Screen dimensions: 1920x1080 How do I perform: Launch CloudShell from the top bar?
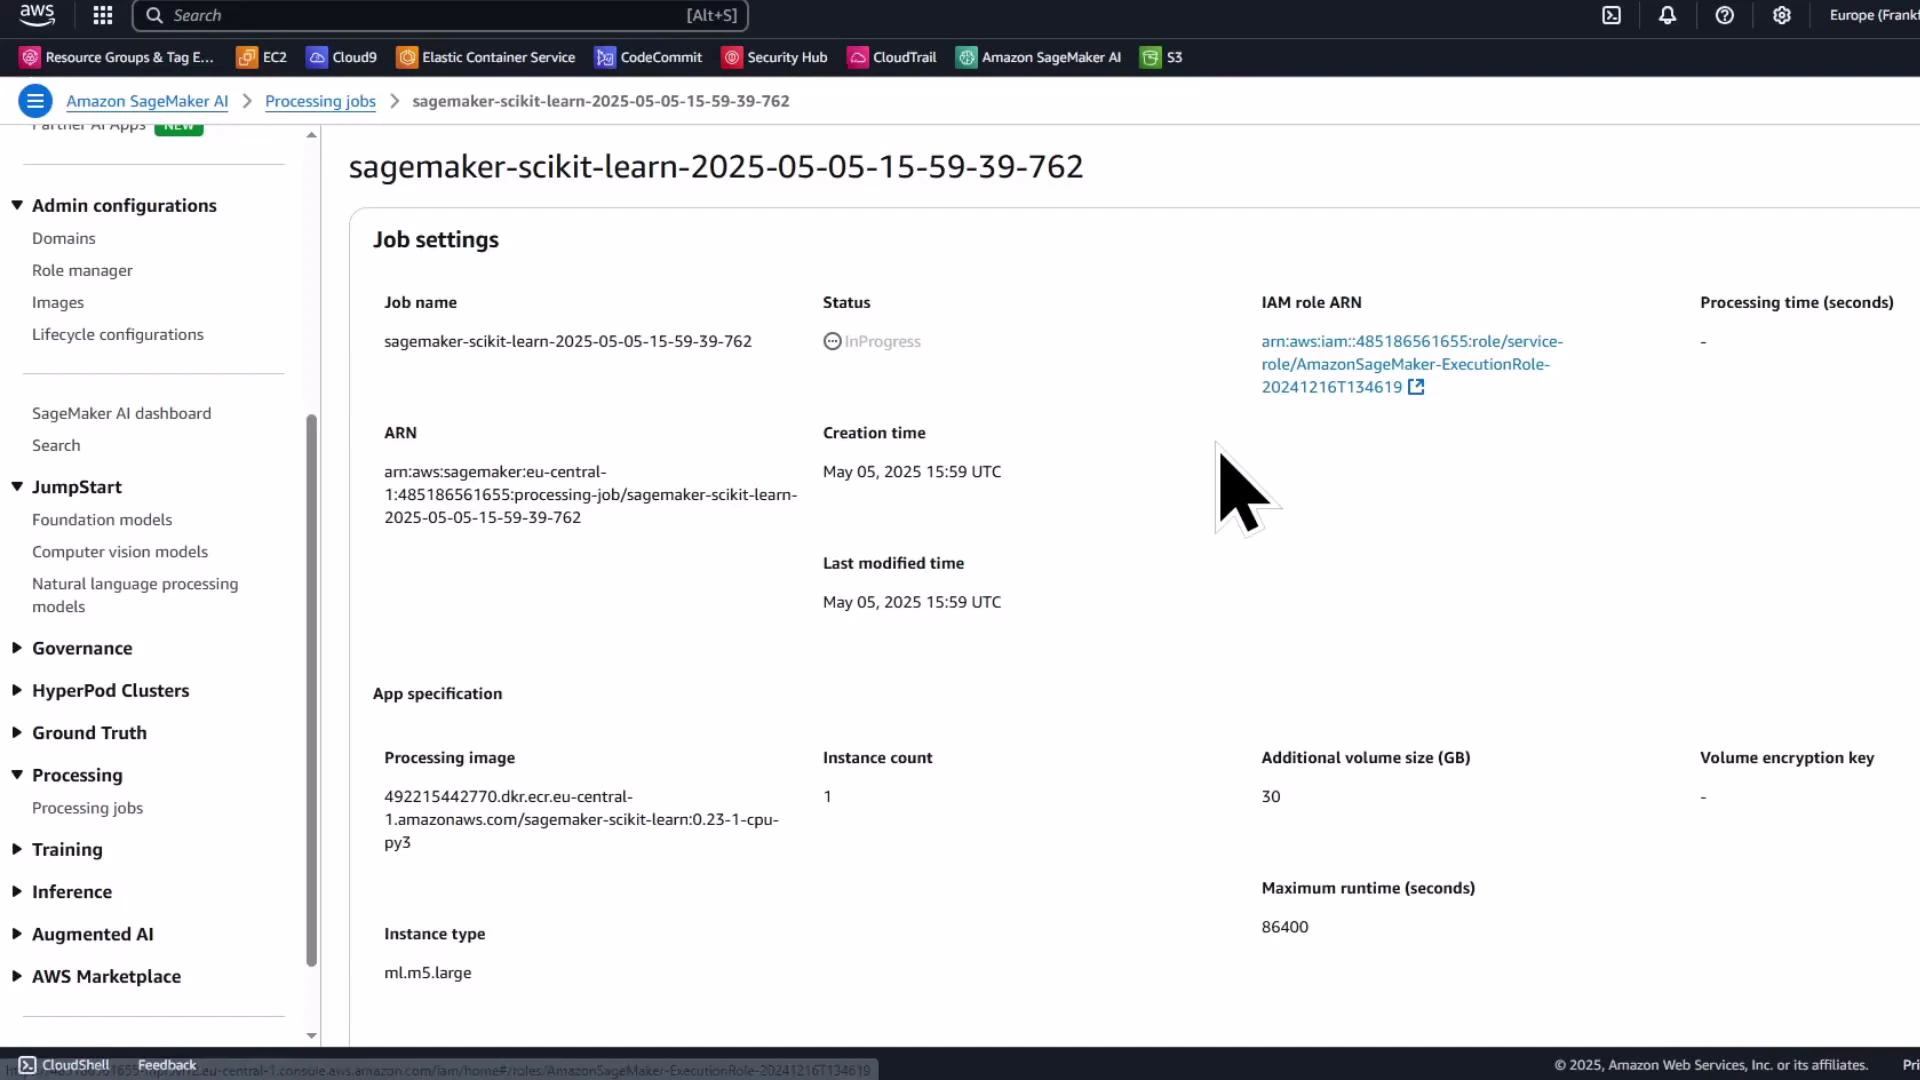click(x=1612, y=15)
